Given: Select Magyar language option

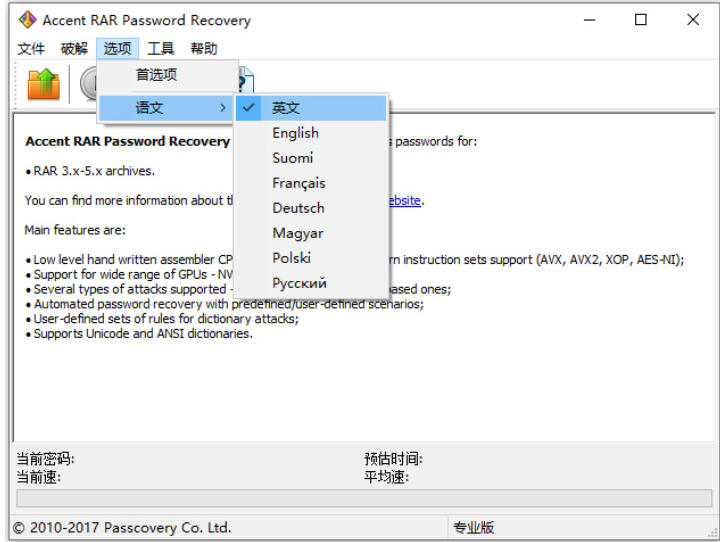Looking at the screenshot, I should 297,233.
